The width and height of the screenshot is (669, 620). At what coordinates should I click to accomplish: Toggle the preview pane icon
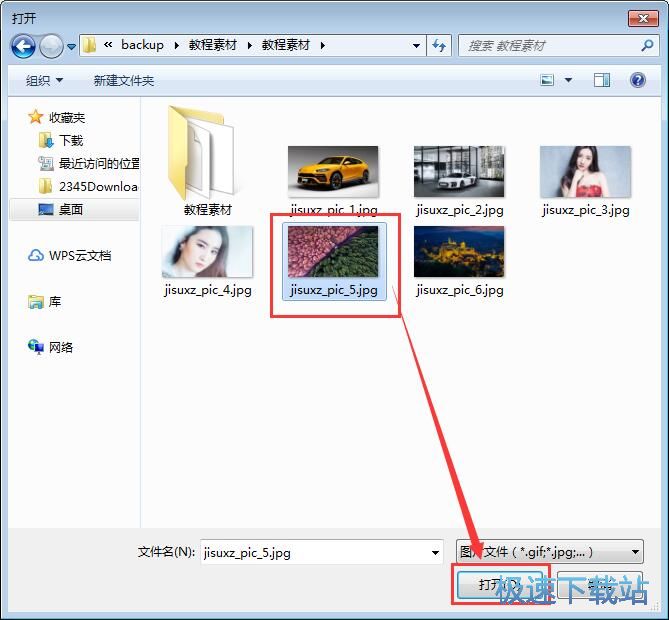(602, 80)
